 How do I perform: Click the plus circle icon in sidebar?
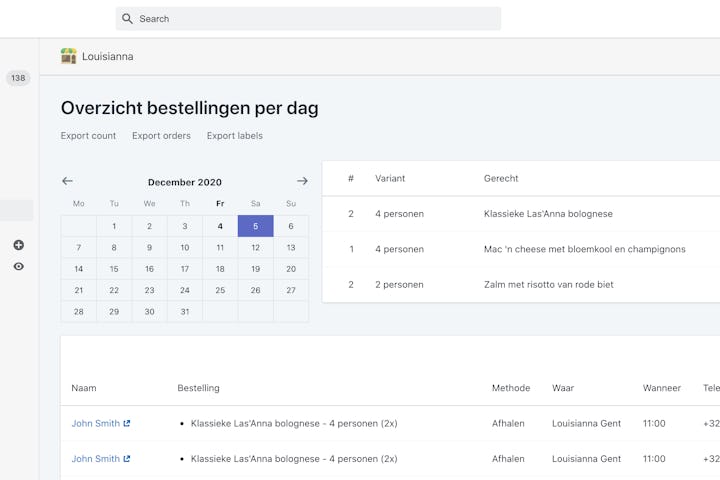tap(18, 245)
